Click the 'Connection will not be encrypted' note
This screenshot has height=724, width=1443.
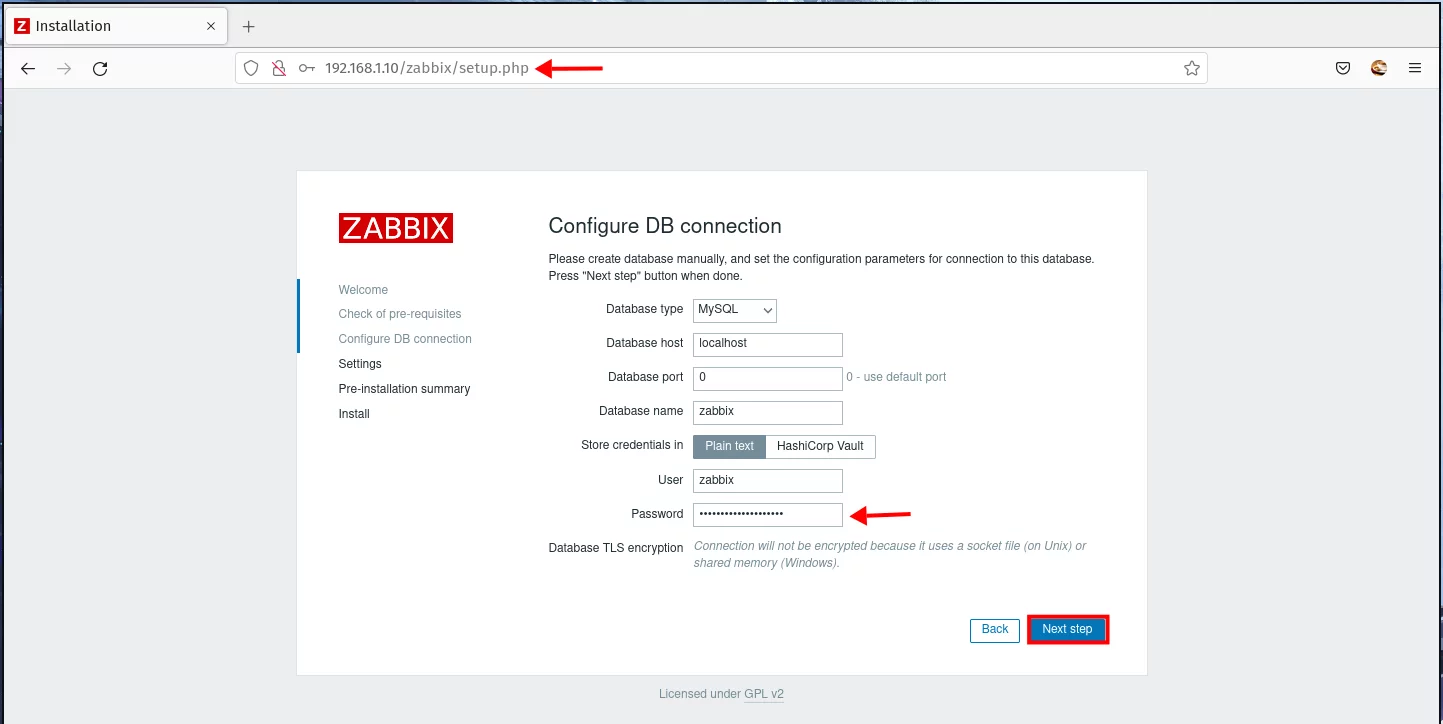click(890, 555)
